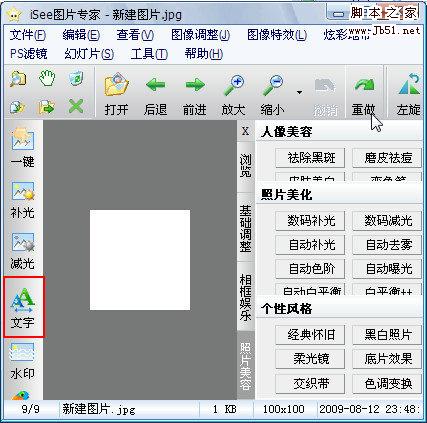Click the 自动色阶 button
Viewport: 427px width, 423px height.
(310, 269)
